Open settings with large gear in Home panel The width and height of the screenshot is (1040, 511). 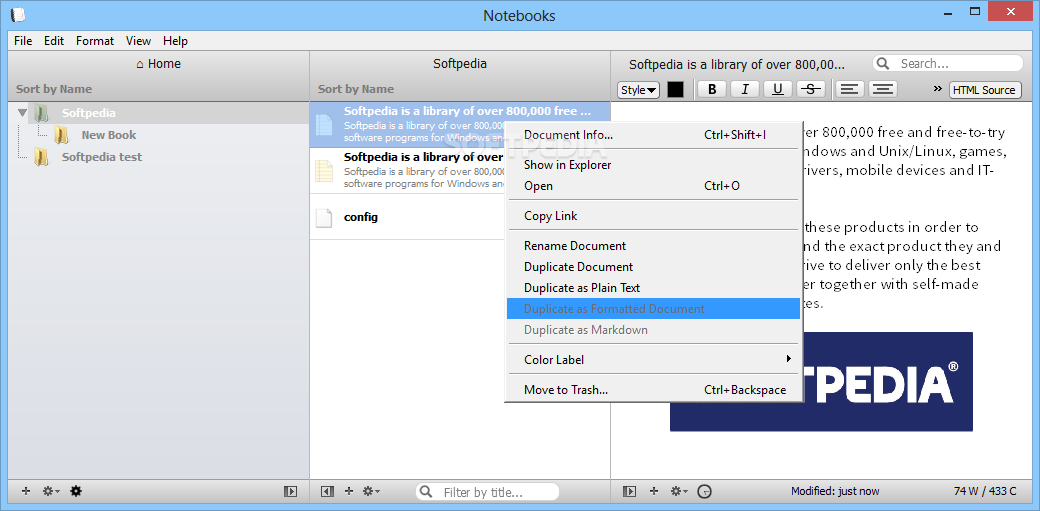(76, 491)
